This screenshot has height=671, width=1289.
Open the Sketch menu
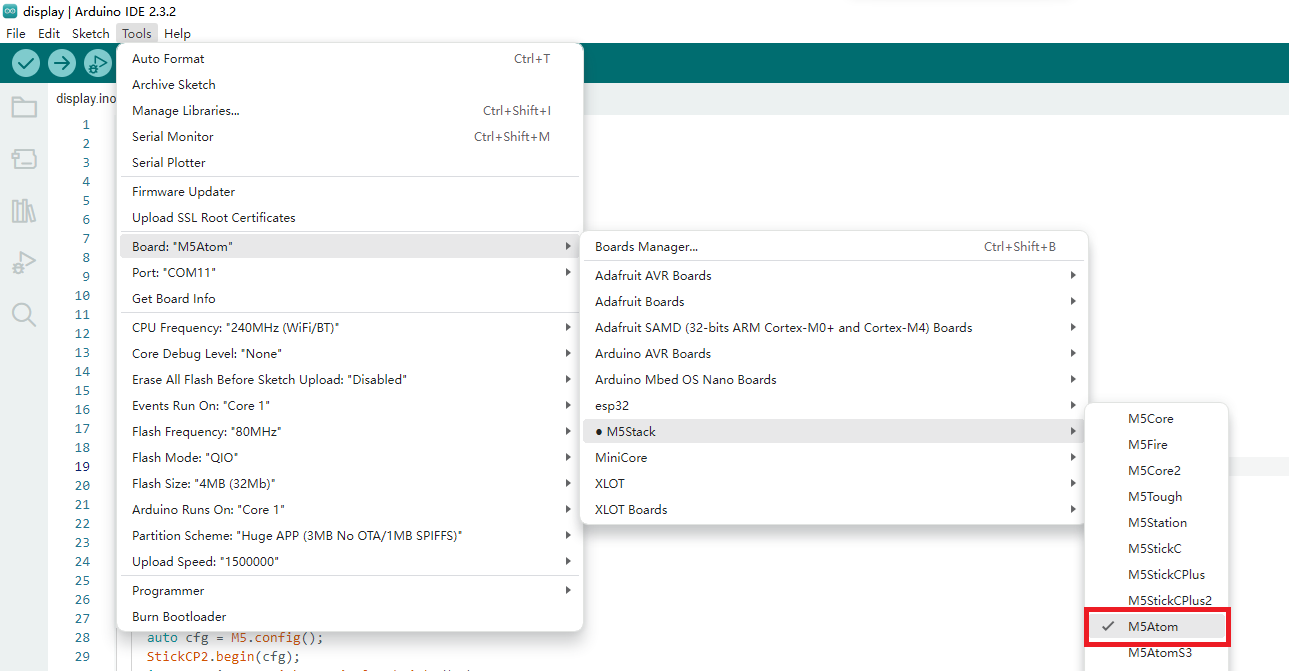coord(90,34)
